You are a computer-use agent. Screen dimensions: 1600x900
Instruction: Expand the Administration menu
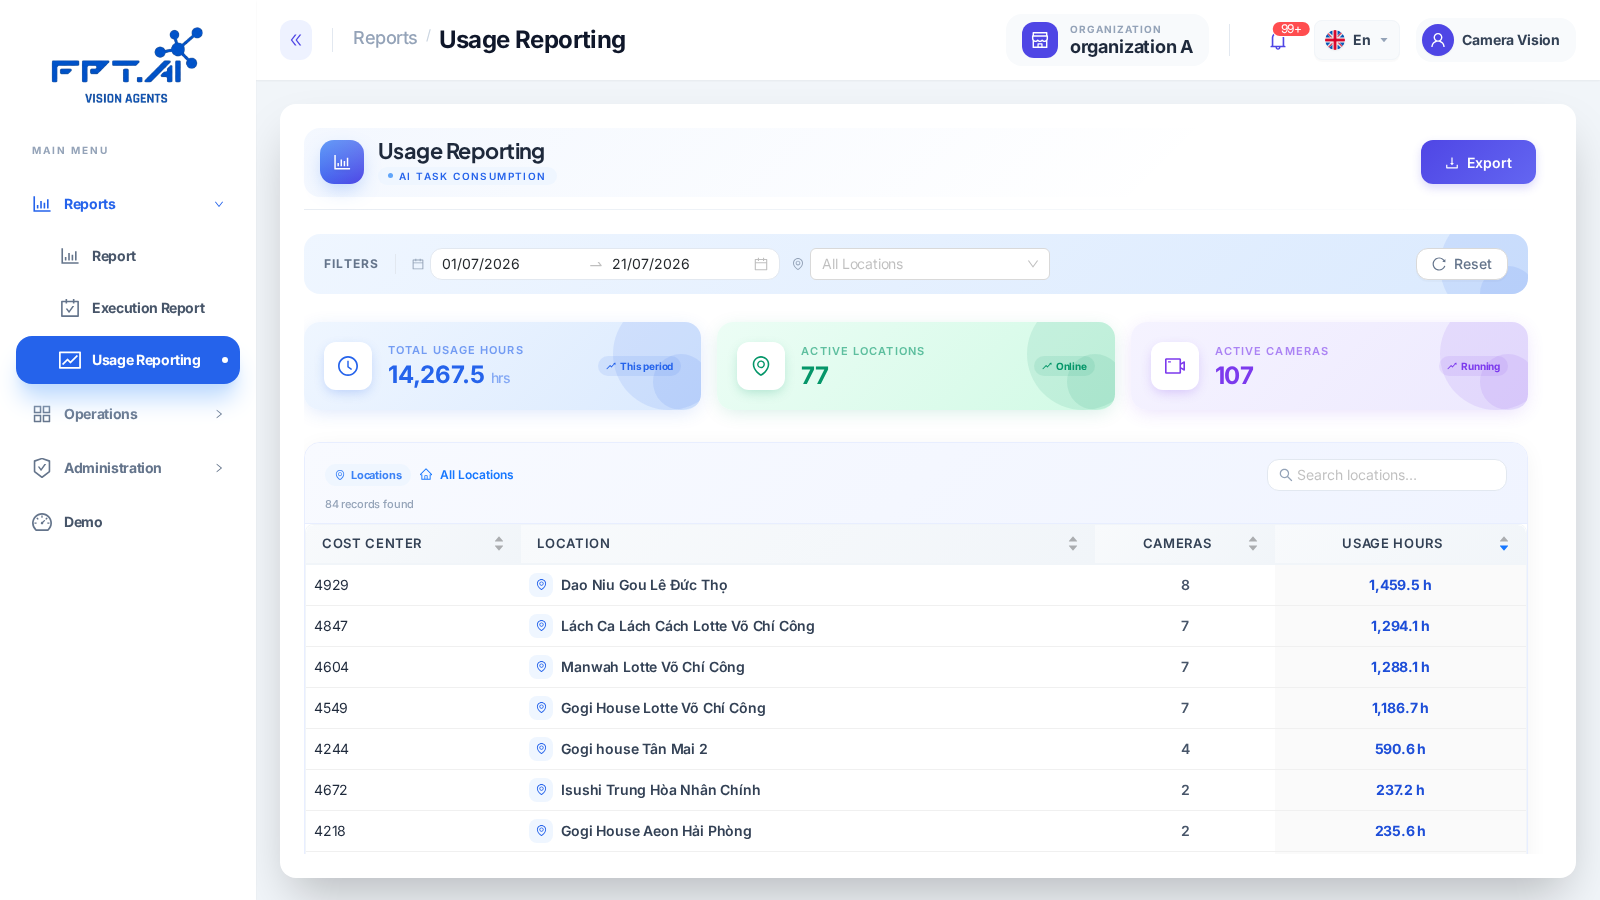coord(128,468)
